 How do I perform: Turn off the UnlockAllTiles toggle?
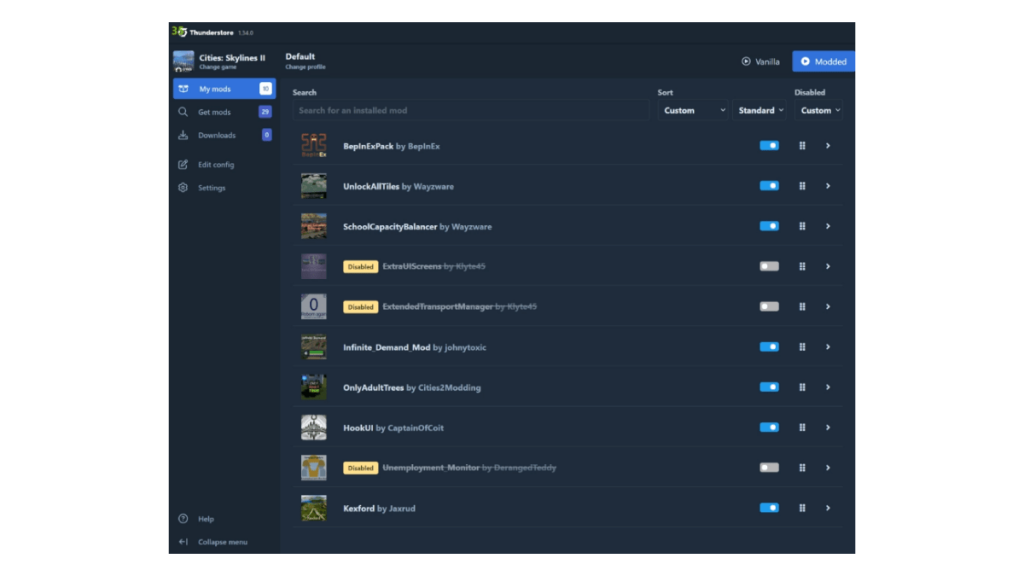pyautogui.click(x=769, y=186)
